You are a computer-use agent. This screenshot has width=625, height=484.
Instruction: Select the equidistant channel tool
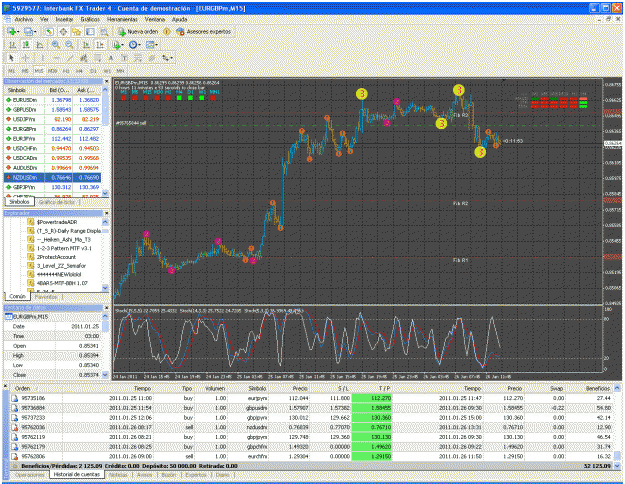click(x=84, y=58)
